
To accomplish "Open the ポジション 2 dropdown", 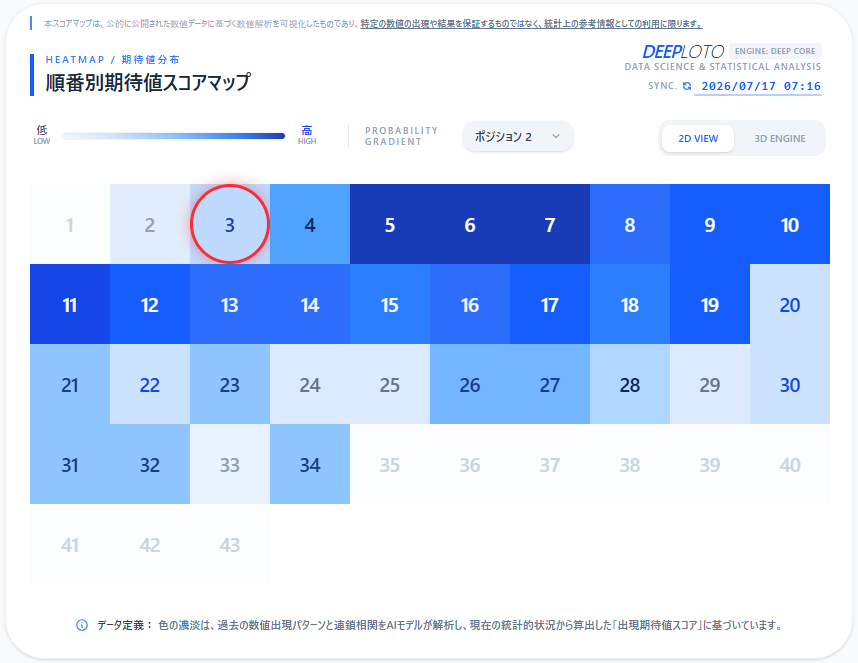I will pos(518,136).
